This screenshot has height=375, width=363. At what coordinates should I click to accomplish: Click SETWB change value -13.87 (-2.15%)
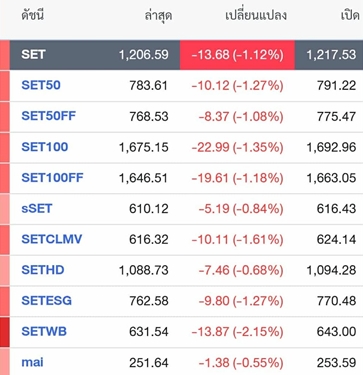pyautogui.click(x=237, y=332)
